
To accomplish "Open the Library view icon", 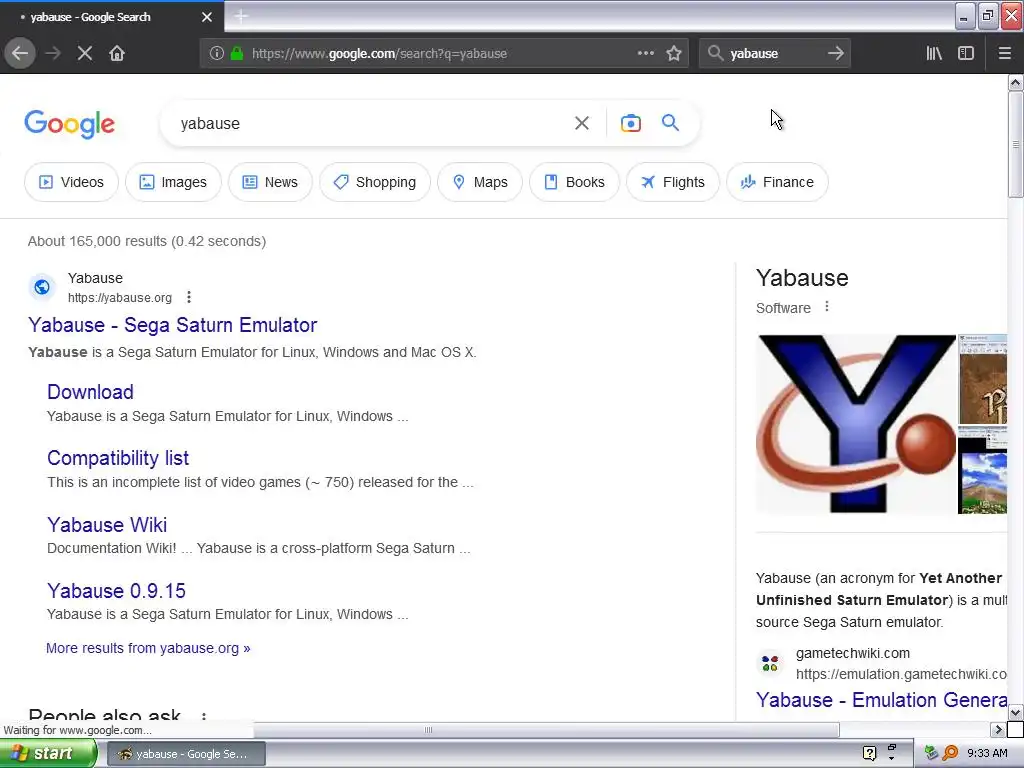I will [x=934, y=53].
